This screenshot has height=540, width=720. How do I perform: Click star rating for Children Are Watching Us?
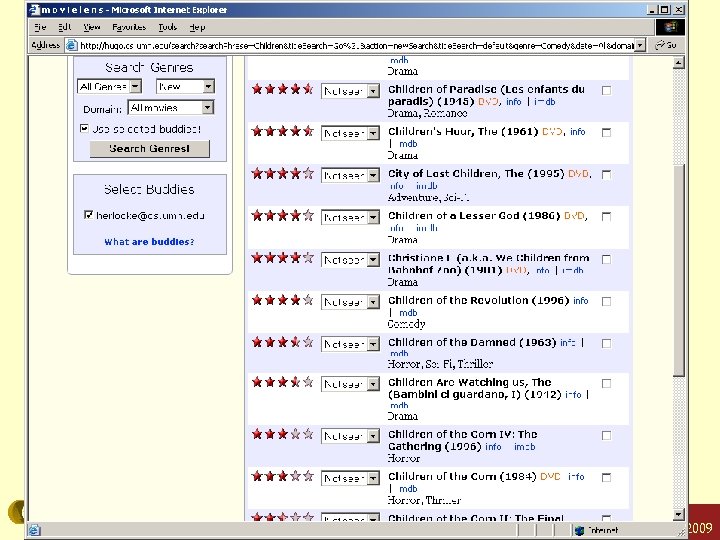[x=282, y=382]
